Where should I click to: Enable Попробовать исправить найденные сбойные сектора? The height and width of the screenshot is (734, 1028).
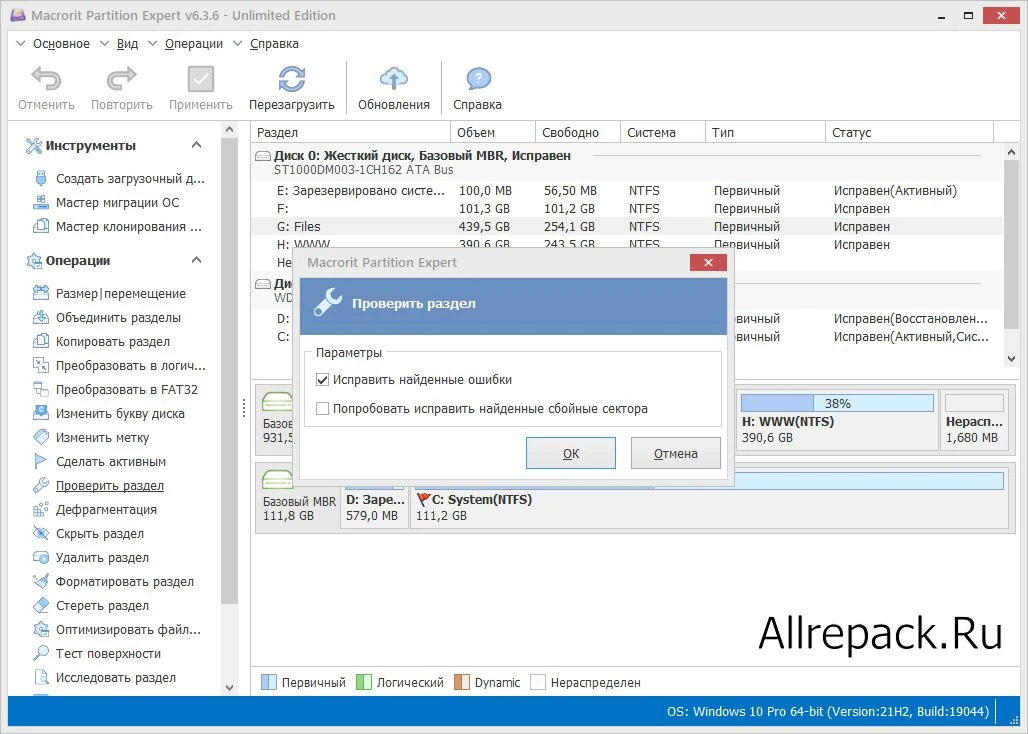coord(322,408)
